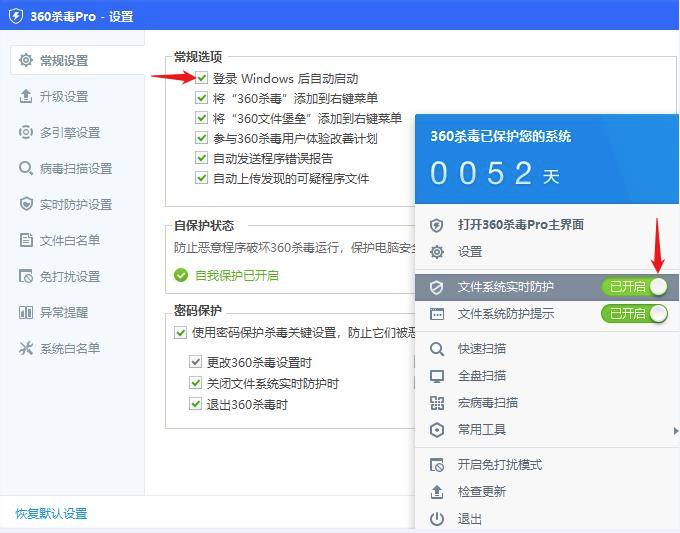
Task: Uncheck 退出360杀毒时 password protection checkbox
Action: pos(196,404)
